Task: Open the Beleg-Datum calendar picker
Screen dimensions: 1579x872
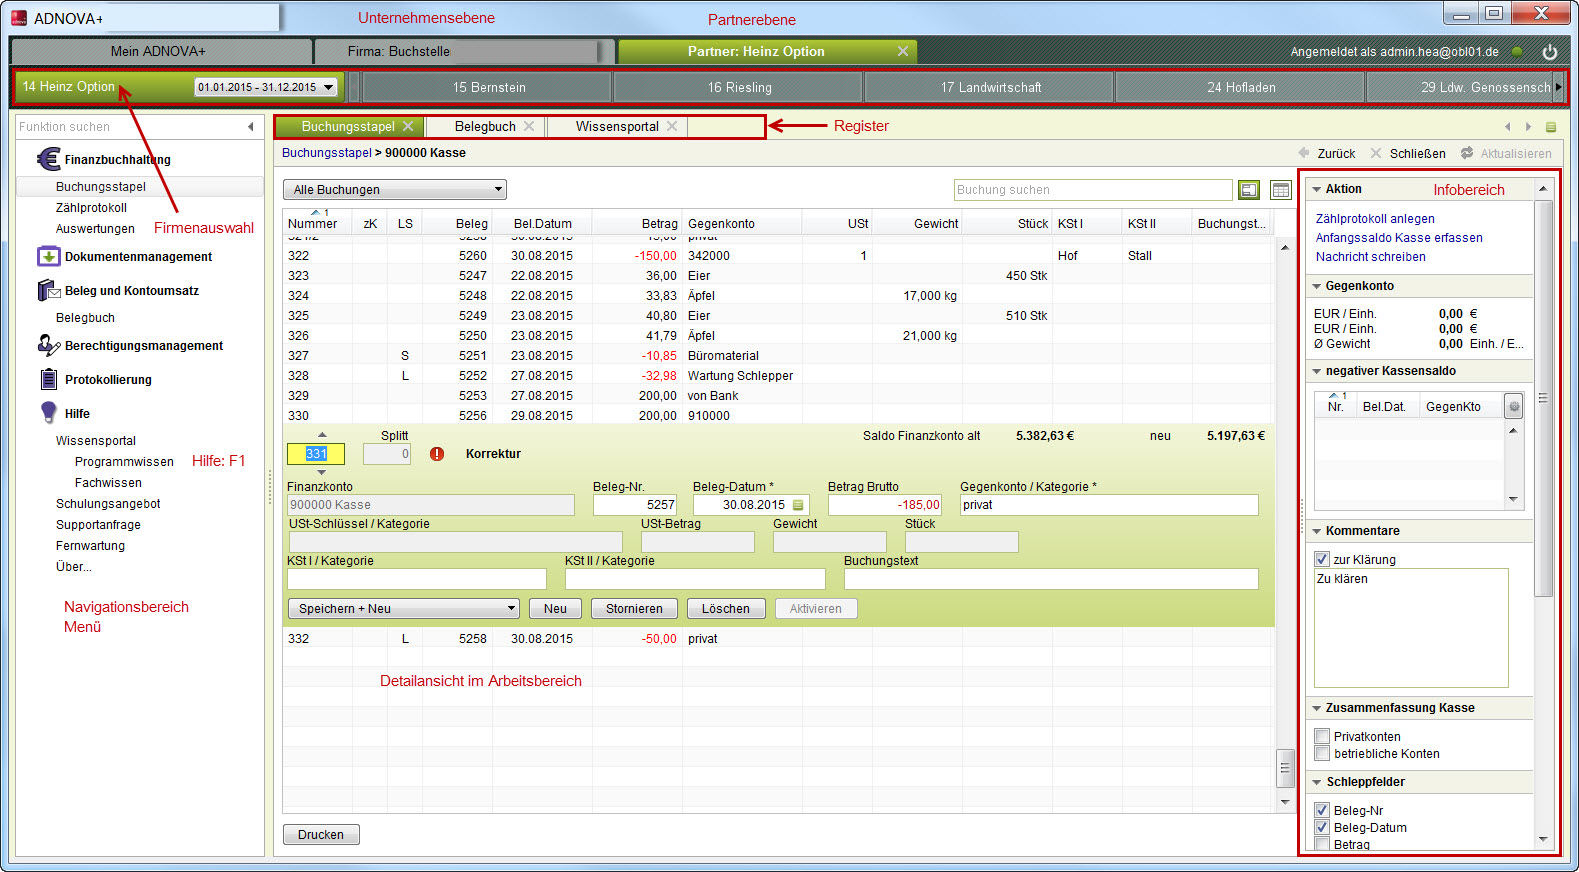Action: coord(798,505)
